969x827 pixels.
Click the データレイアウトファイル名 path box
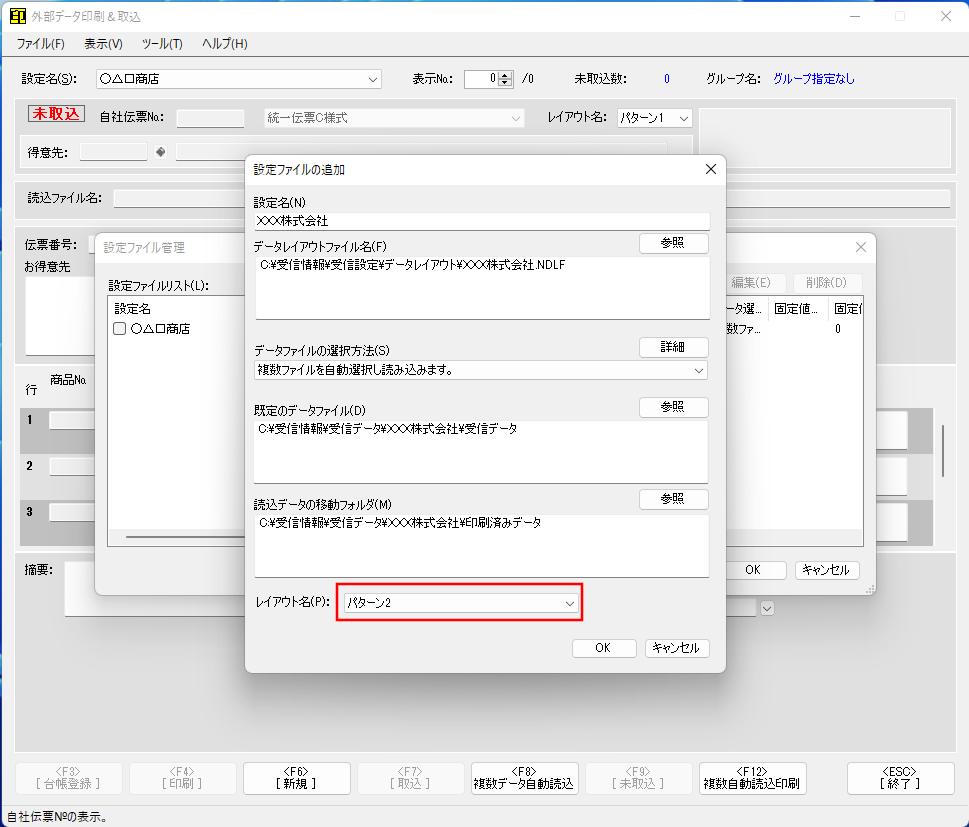tap(482, 288)
